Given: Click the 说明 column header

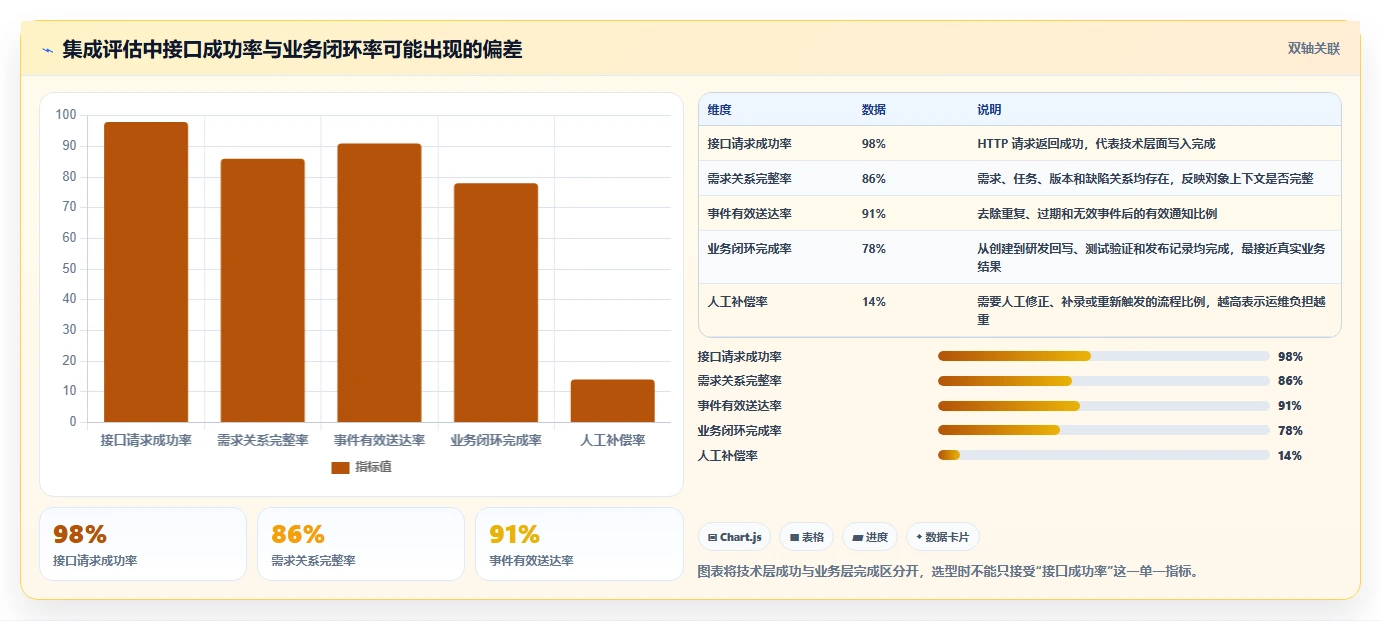Looking at the screenshot, I should point(989,110).
